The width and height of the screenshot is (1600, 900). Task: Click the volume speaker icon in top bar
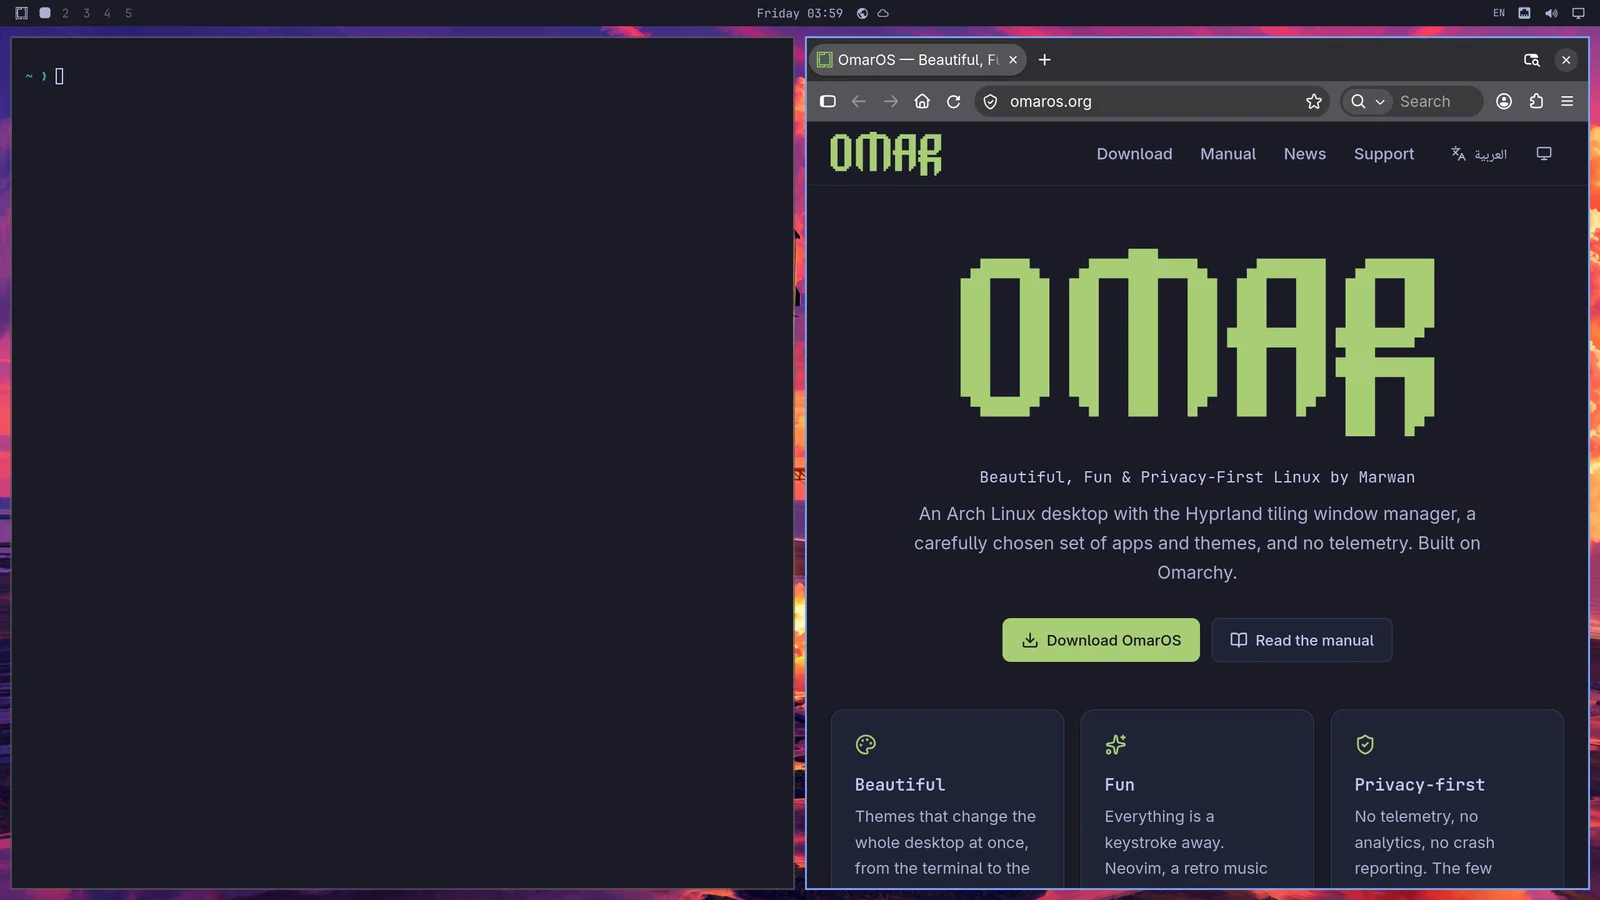(1551, 13)
